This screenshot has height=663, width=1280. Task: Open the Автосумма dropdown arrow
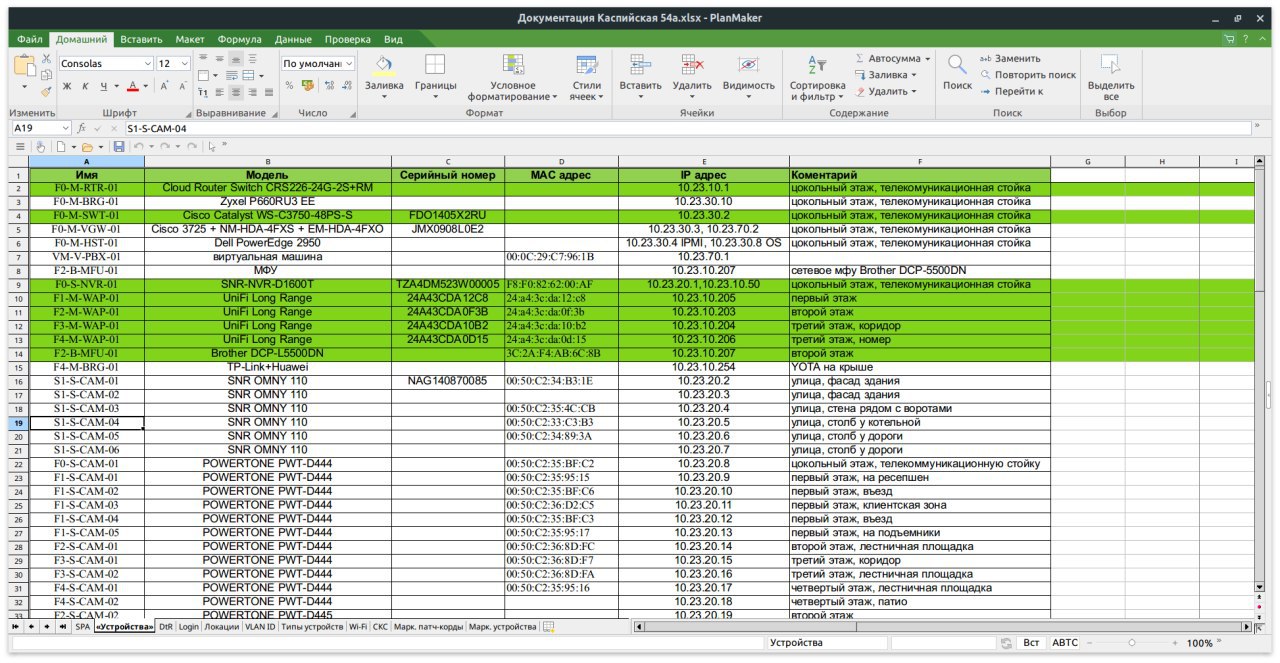click(x=927, y=58)
